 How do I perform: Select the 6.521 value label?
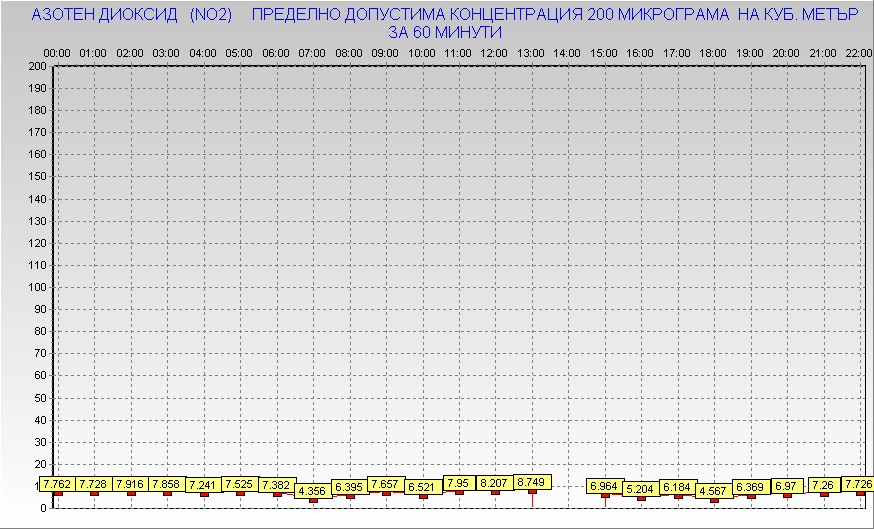click(x=421, y=487)
